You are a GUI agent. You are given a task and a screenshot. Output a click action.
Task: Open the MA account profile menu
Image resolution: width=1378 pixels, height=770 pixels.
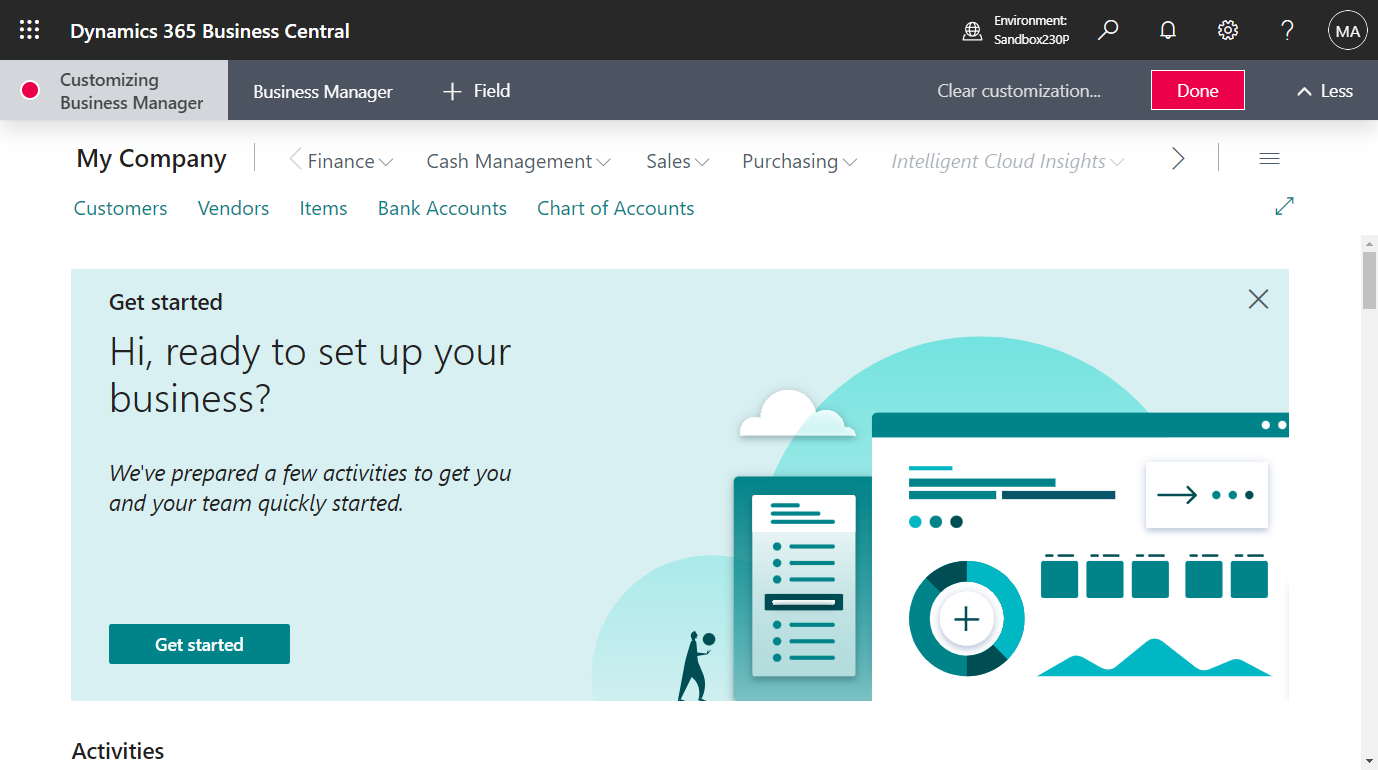click(x=1347, y=30)
